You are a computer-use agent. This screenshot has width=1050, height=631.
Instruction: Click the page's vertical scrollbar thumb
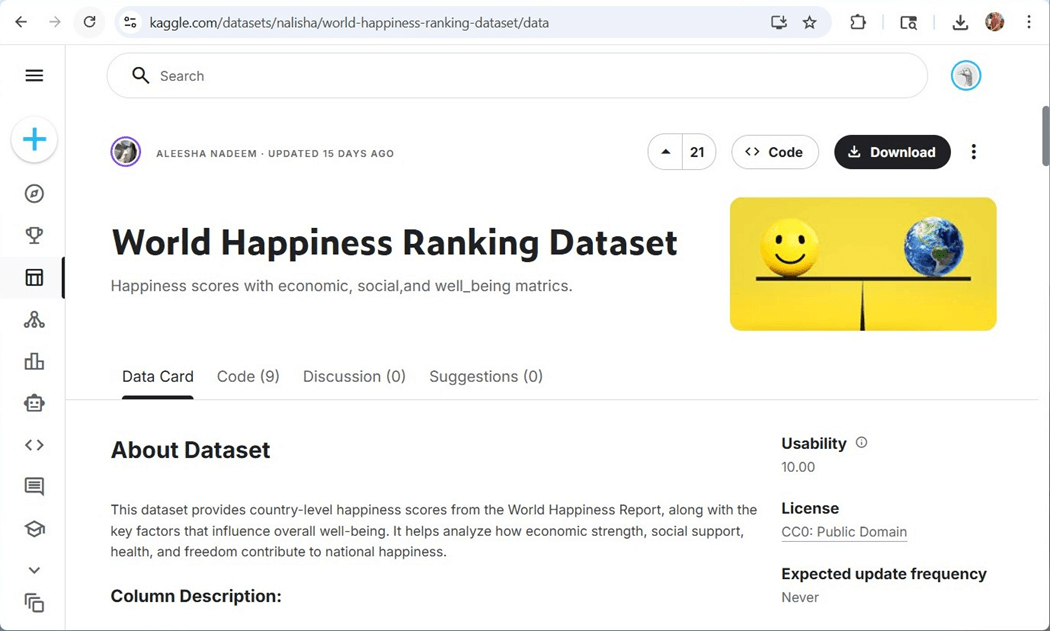[x=1045, y=130]
